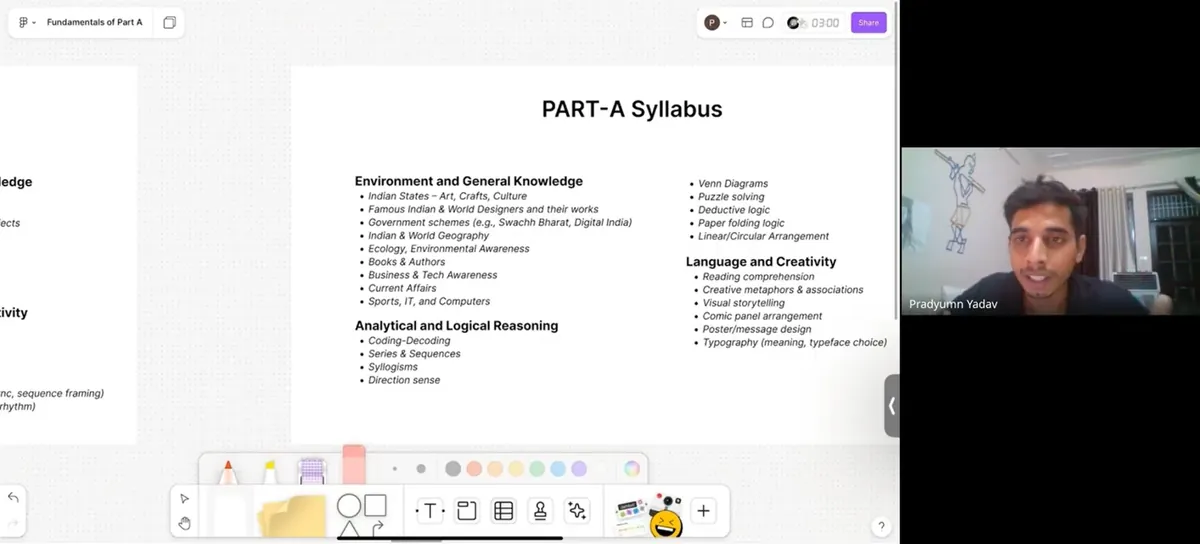Click the Books & Authors bullet
Screen dimensions: 1200x544
click(407, 262)
